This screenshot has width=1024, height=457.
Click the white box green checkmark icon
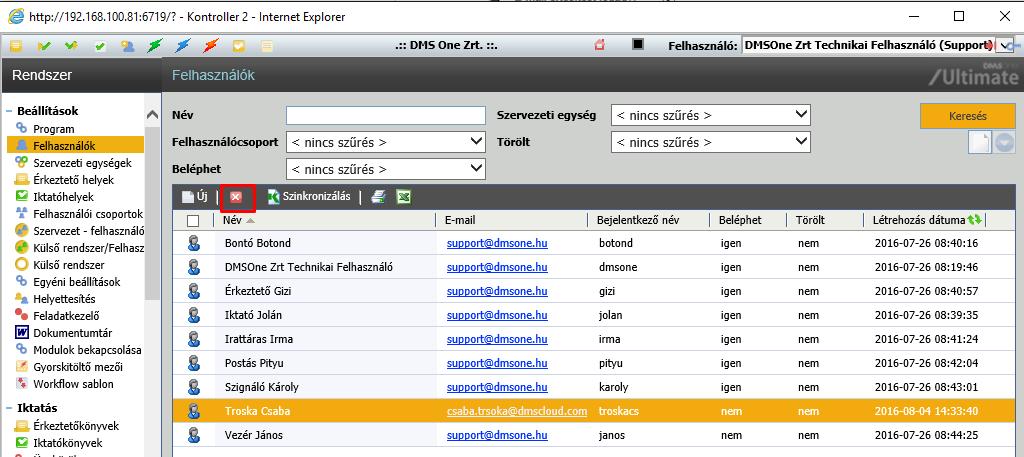[x=100, y=46]
